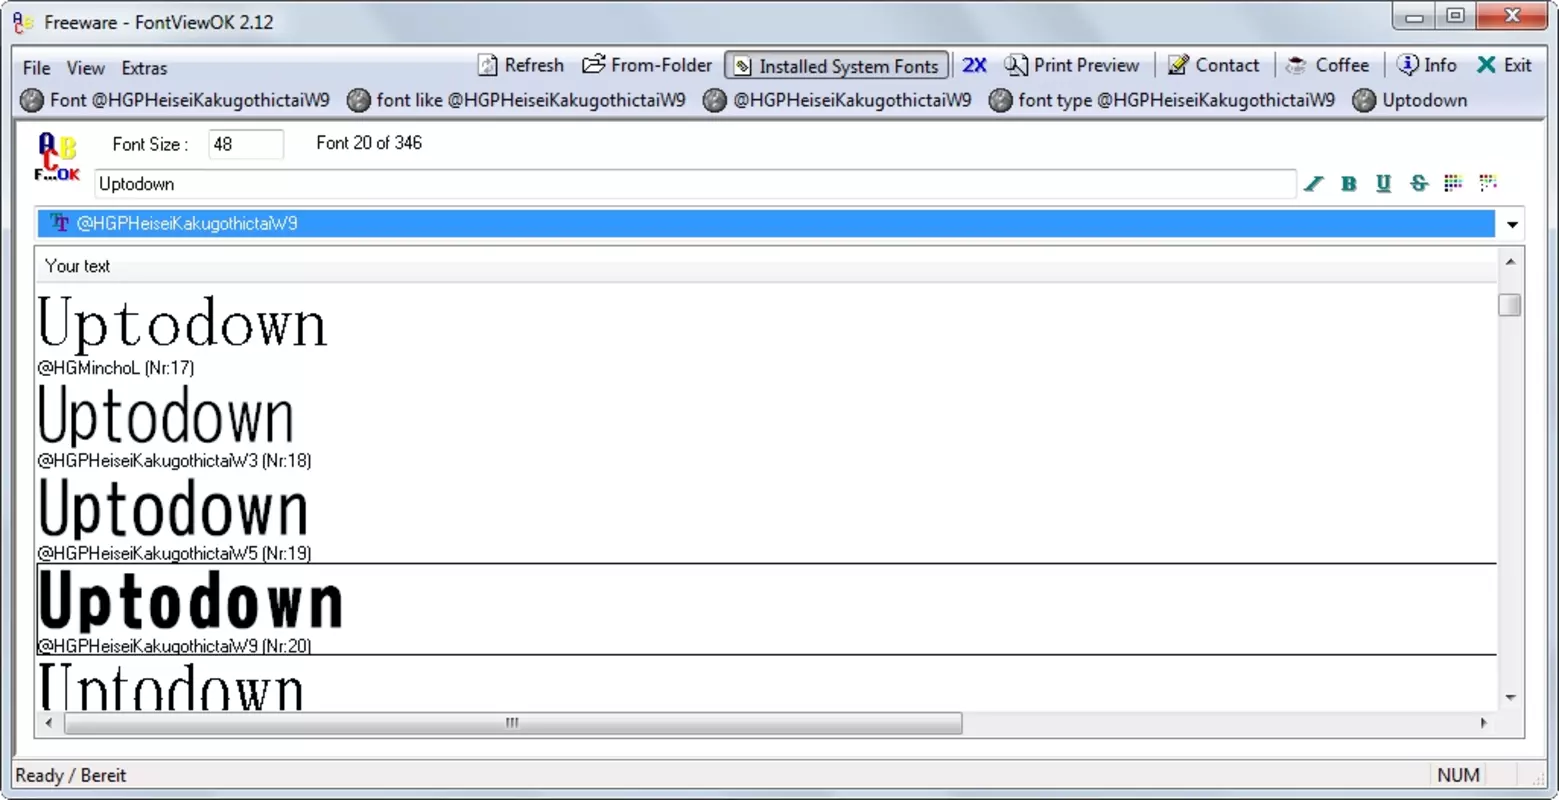Viewport: 1559px width, 800px height.
Task: Click the Contact button
Action: click(x=1213, y=65)
